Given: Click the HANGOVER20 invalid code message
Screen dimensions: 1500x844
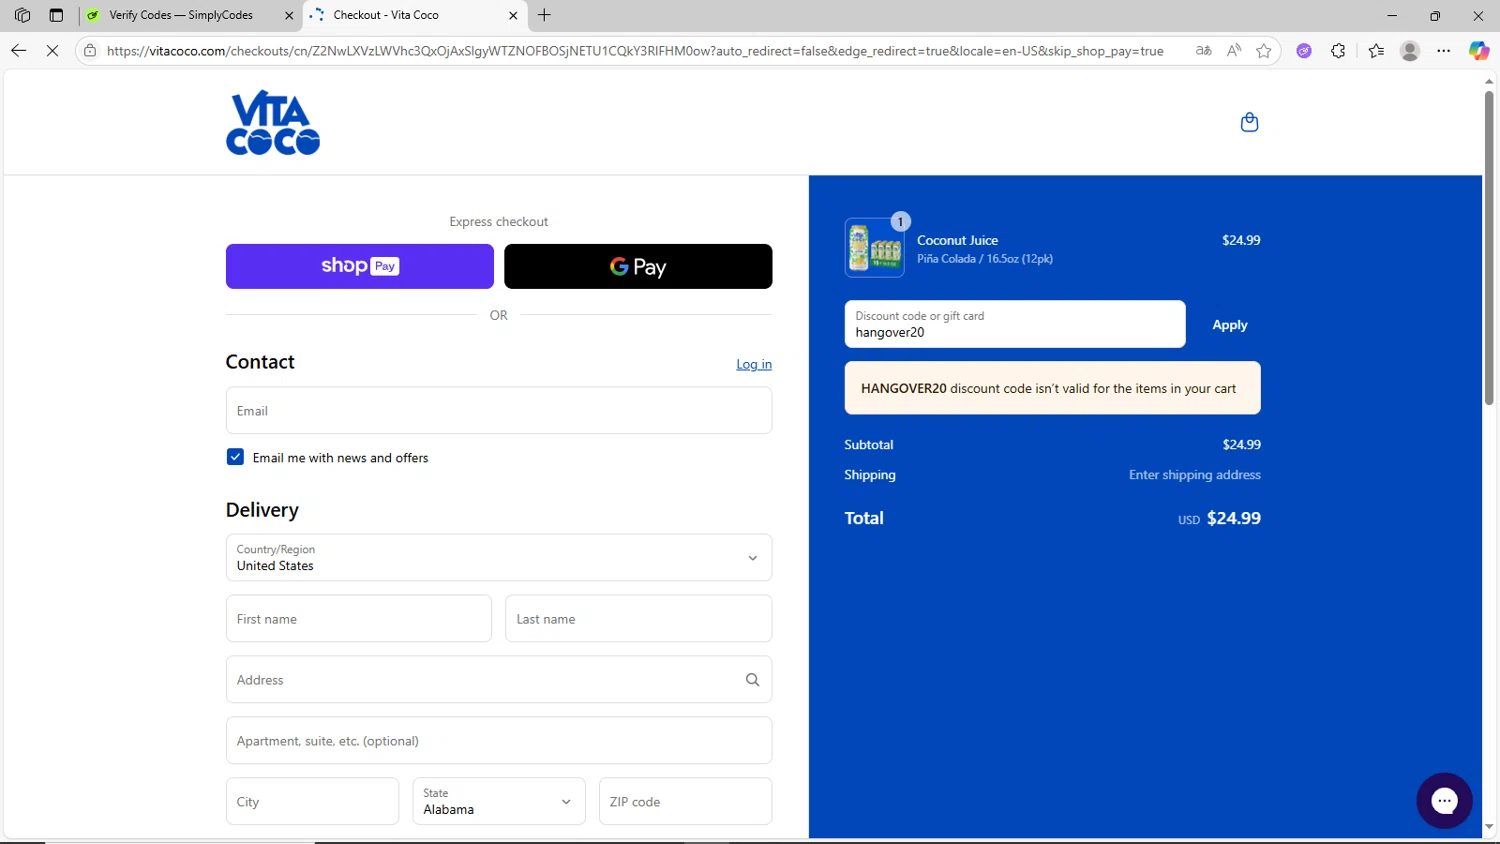Looking at the screenshot, I should point(1053,388).
